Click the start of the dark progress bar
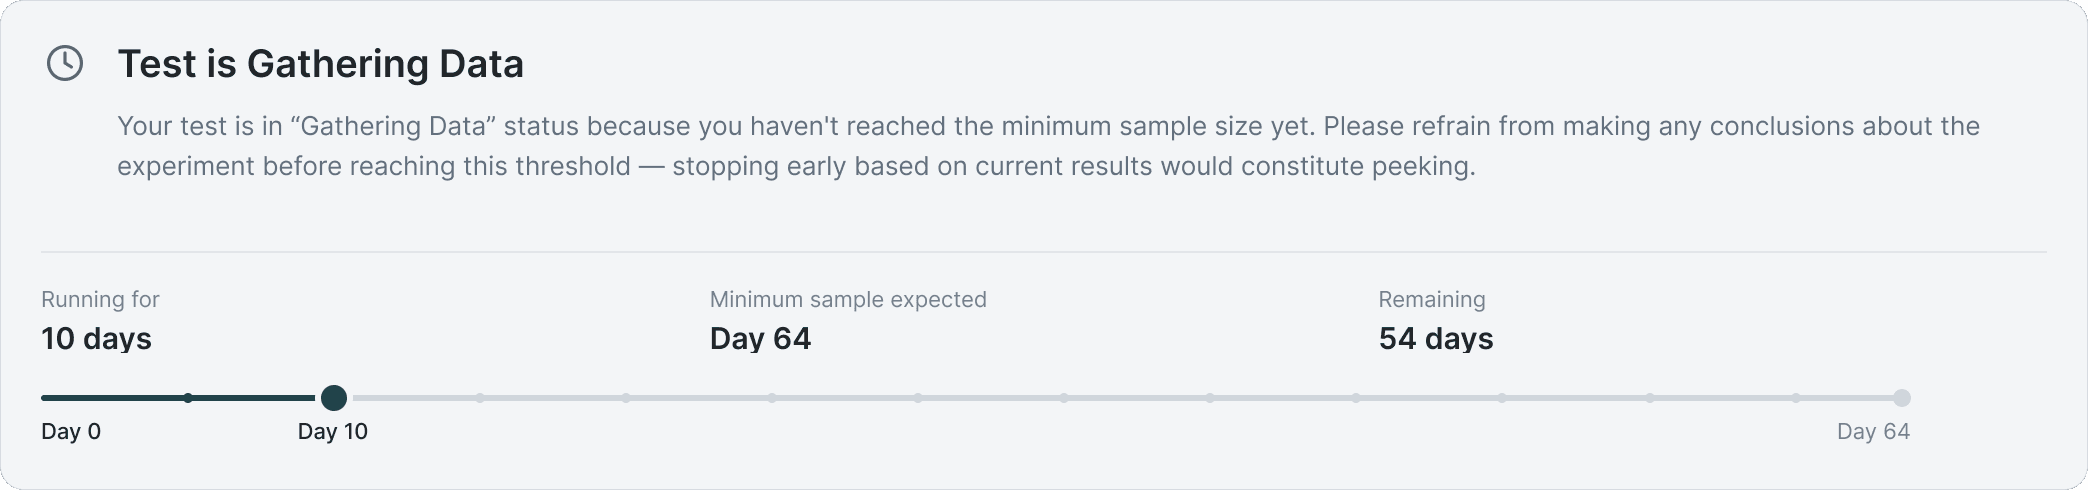Image resolution: width=2088 pixels, height=490 pixels. click(x=45, y=398)
